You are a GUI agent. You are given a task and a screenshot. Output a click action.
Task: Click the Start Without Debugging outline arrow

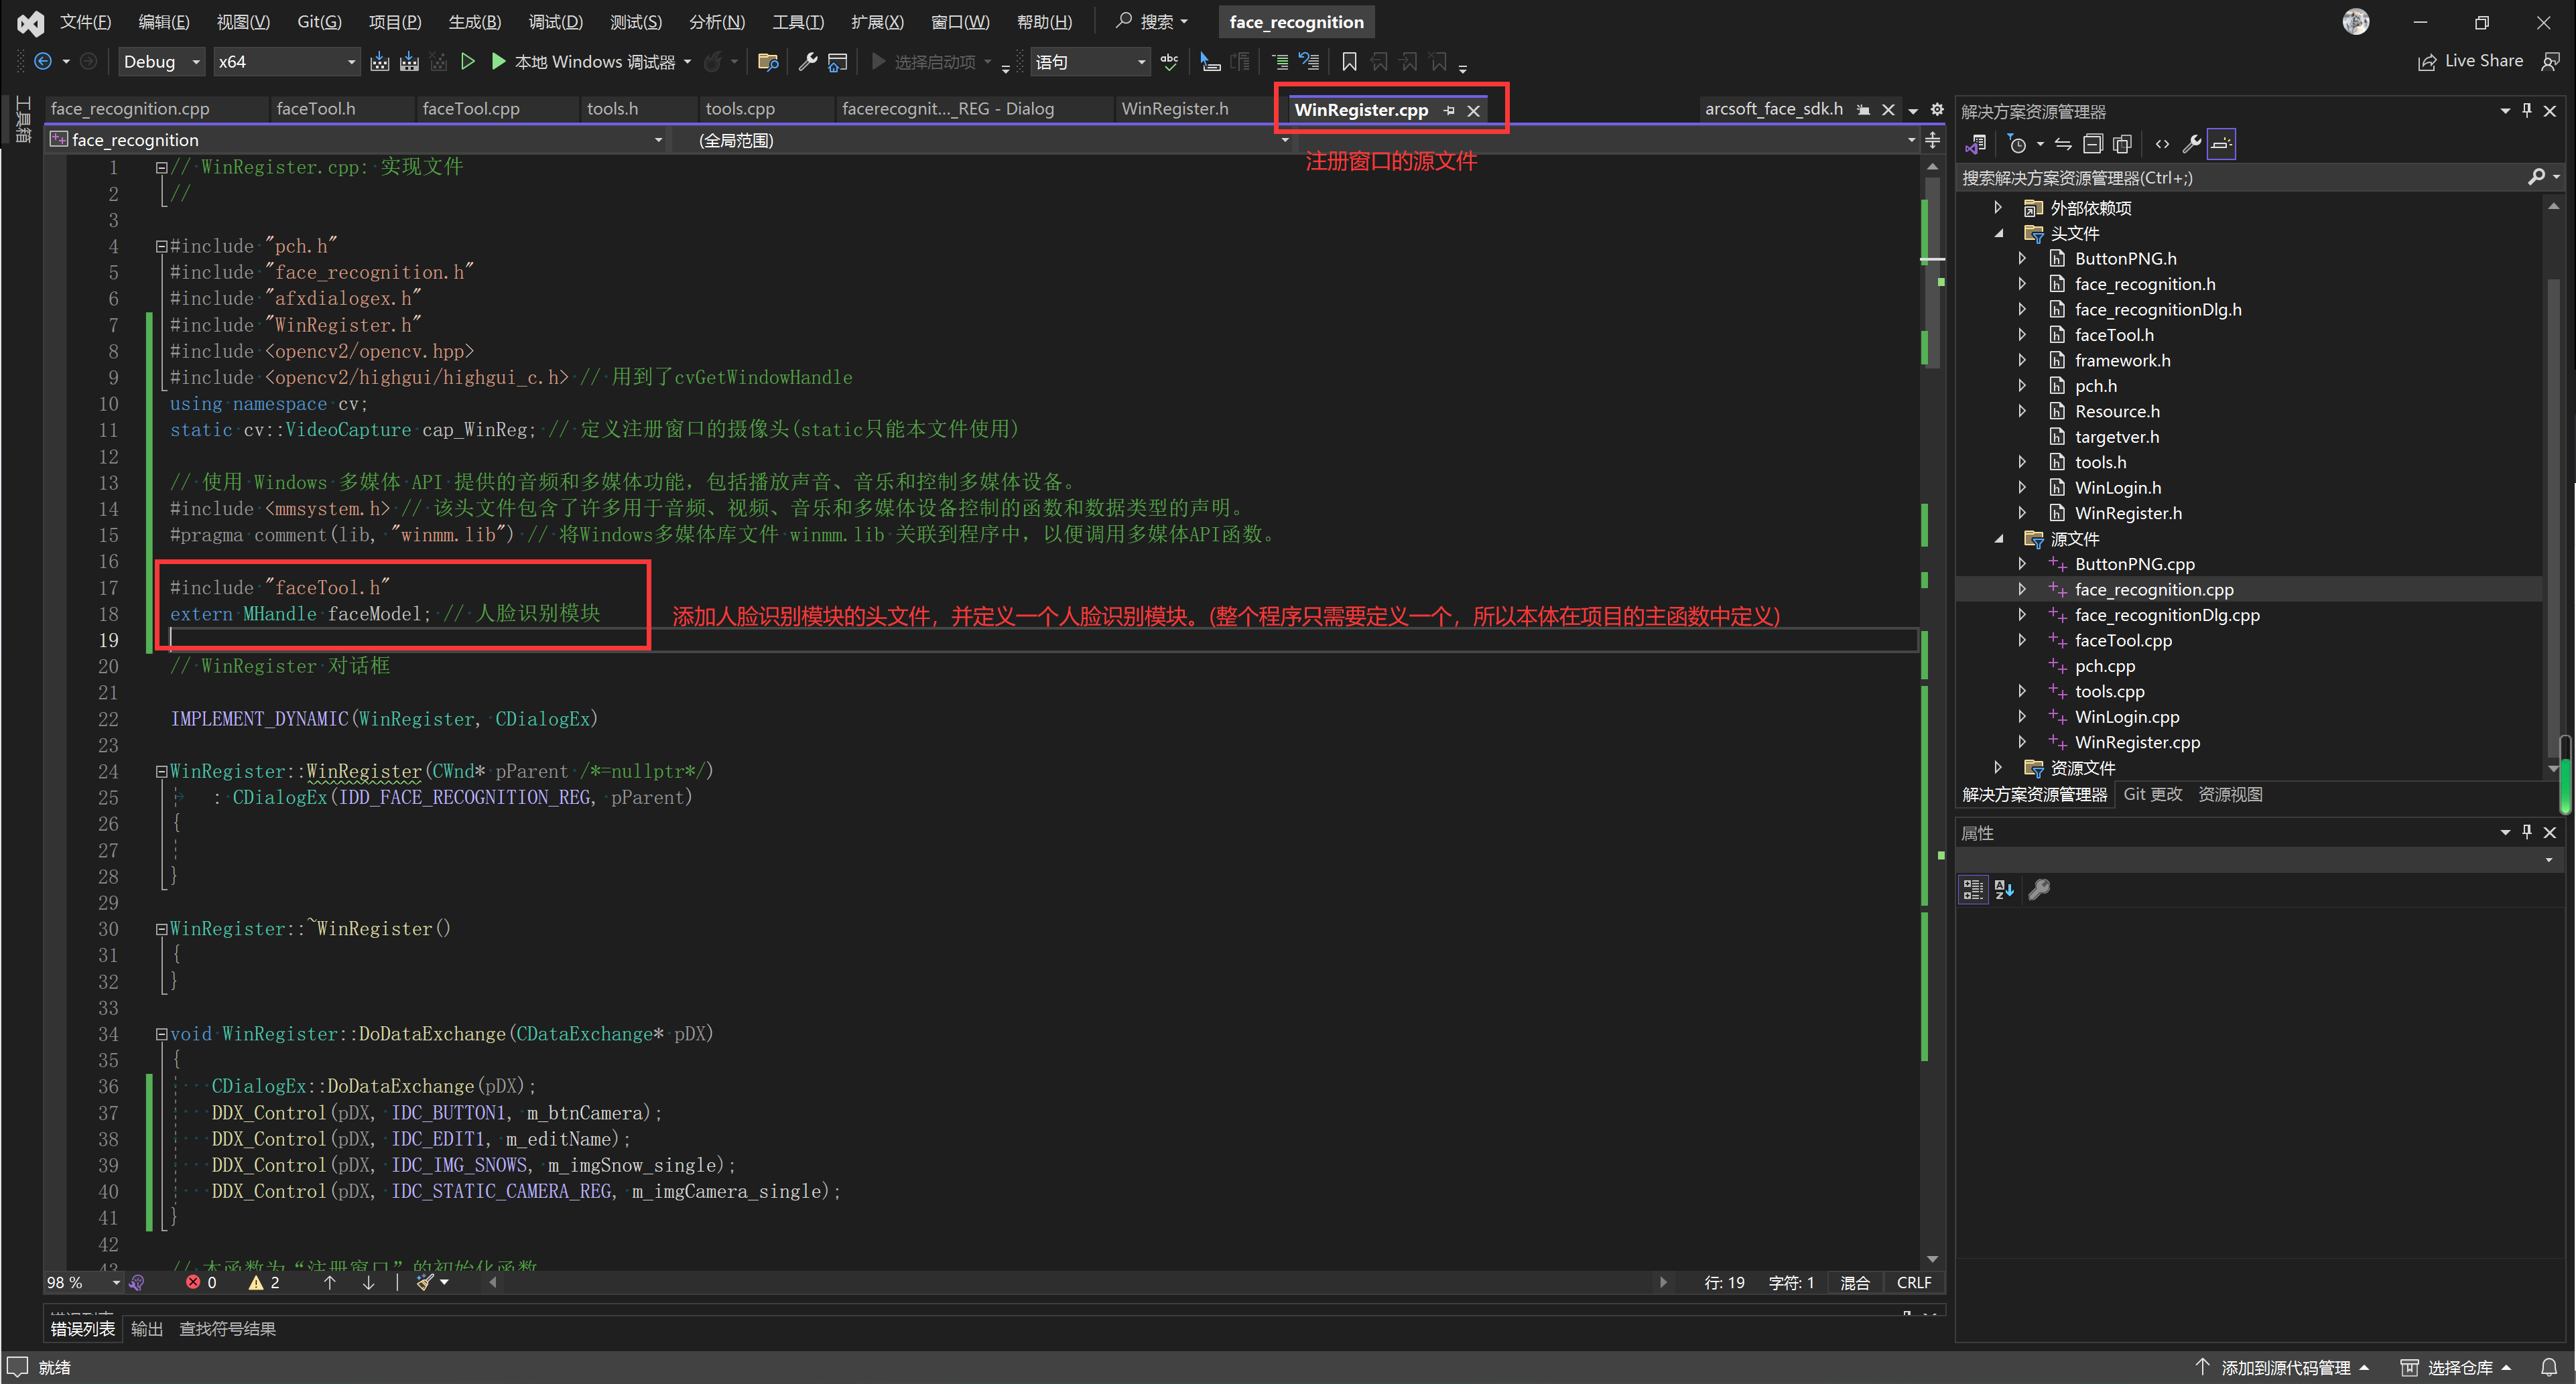(x=467, y=62)
